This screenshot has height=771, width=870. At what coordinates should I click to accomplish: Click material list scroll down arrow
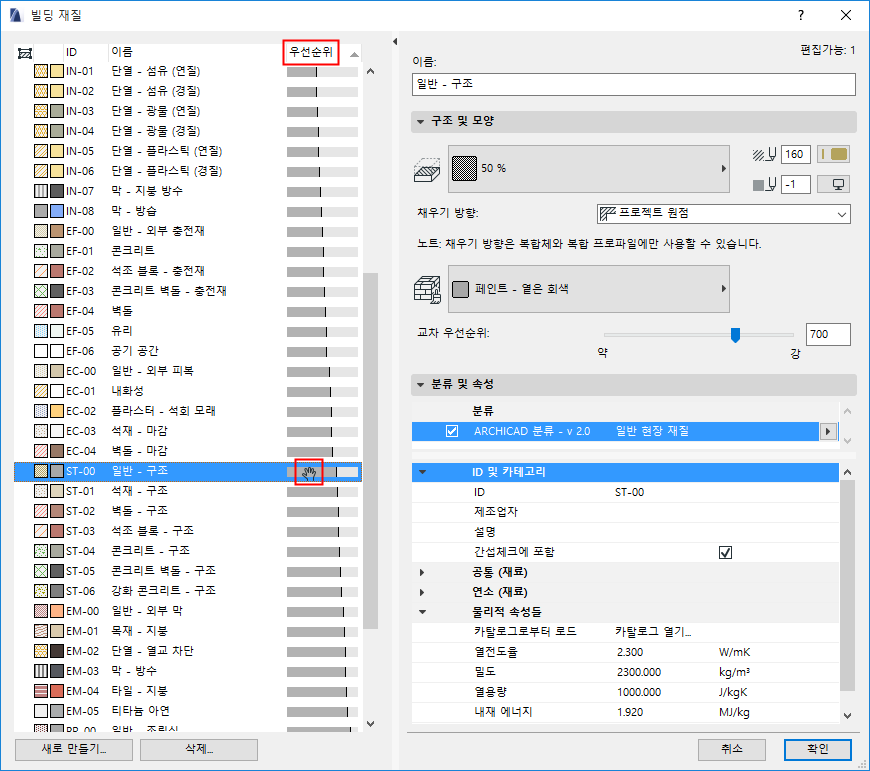[371, 723]
